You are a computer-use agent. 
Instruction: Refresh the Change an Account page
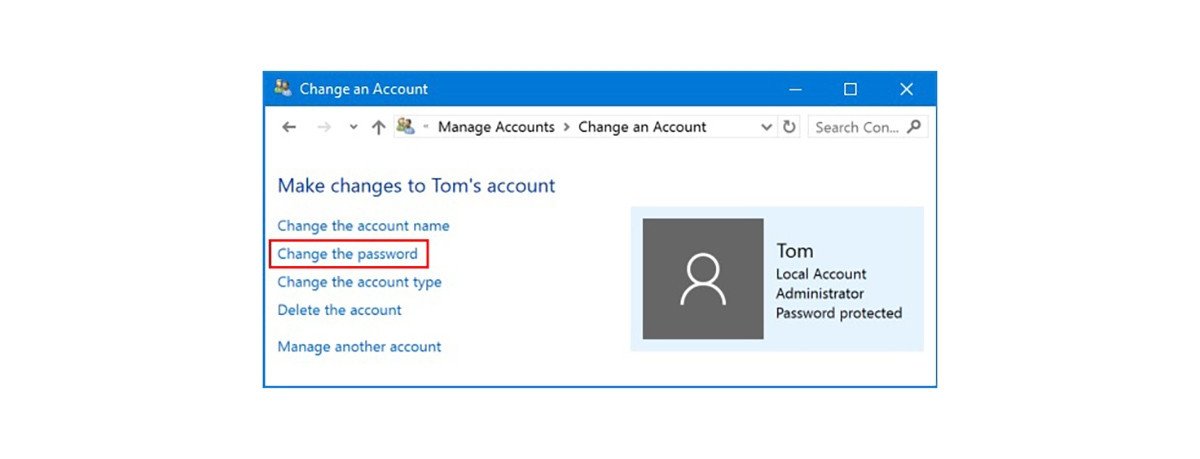pos(789,127)
